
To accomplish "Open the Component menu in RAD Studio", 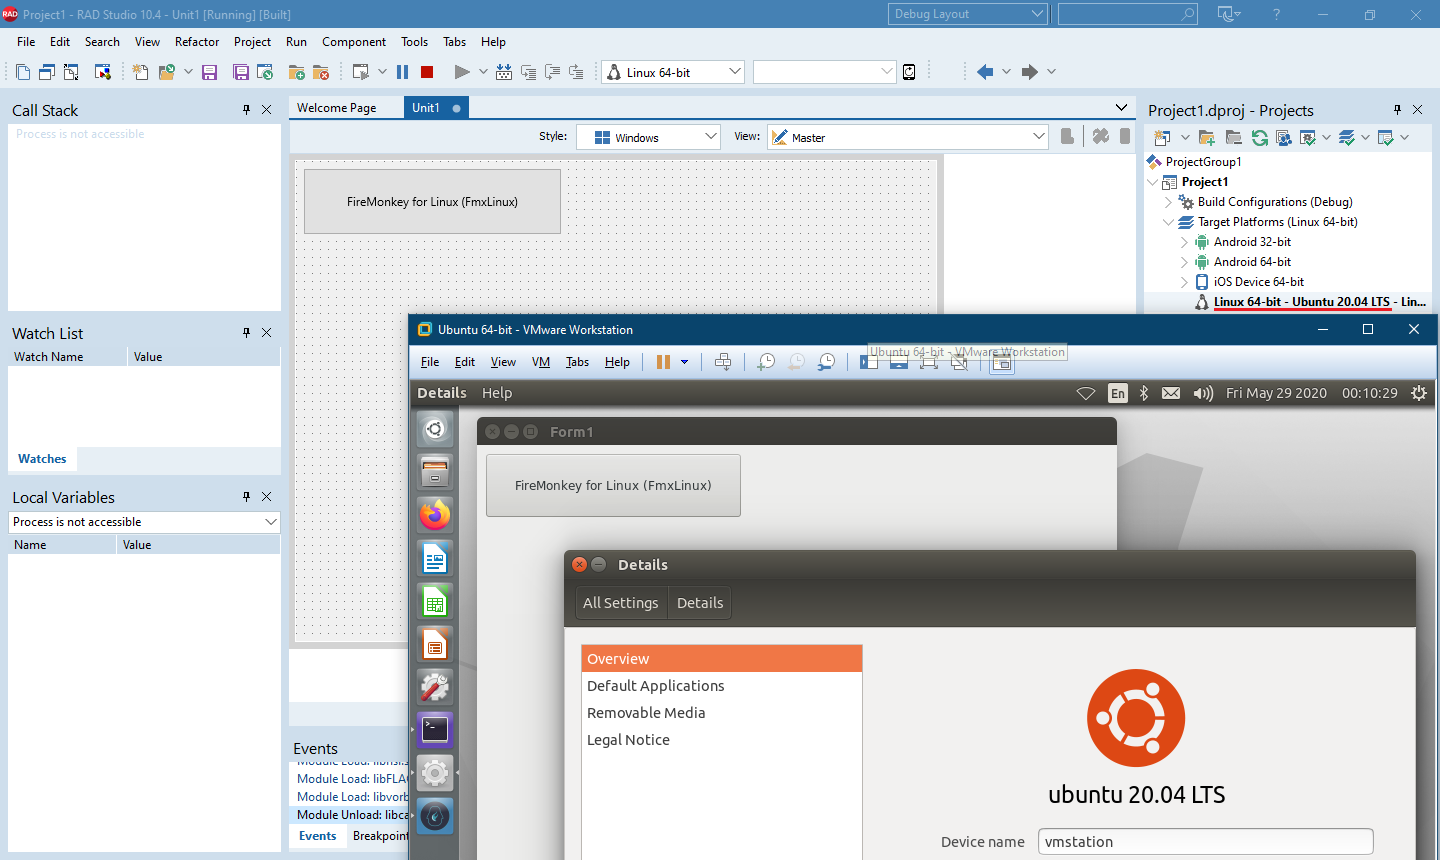I will [354, 42].
